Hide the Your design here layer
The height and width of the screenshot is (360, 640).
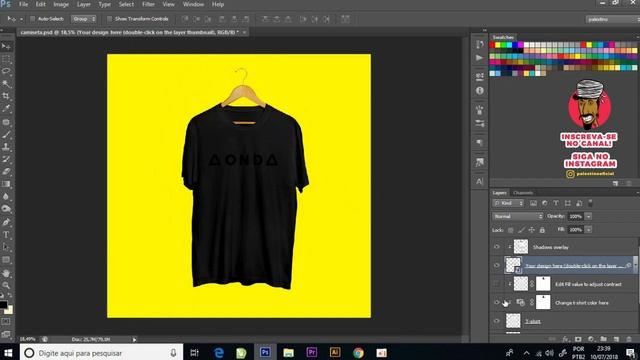click(496, 265)
